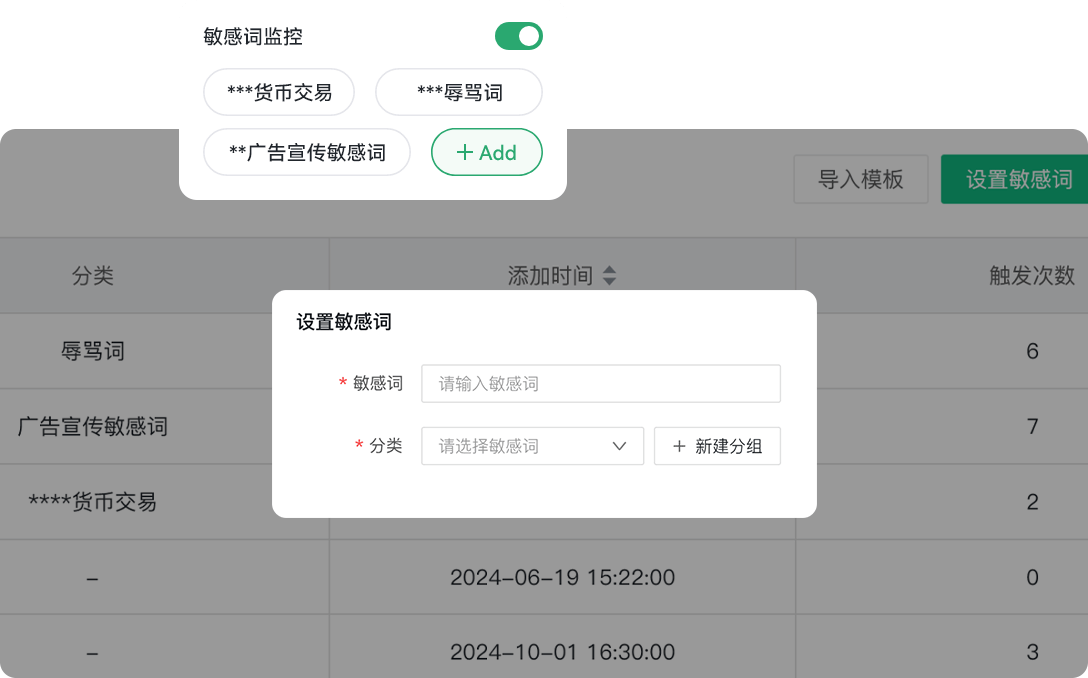Click the trigger count 7 cell
Viewport: 1088px width, 678px height.
(x=1032, y=426)
